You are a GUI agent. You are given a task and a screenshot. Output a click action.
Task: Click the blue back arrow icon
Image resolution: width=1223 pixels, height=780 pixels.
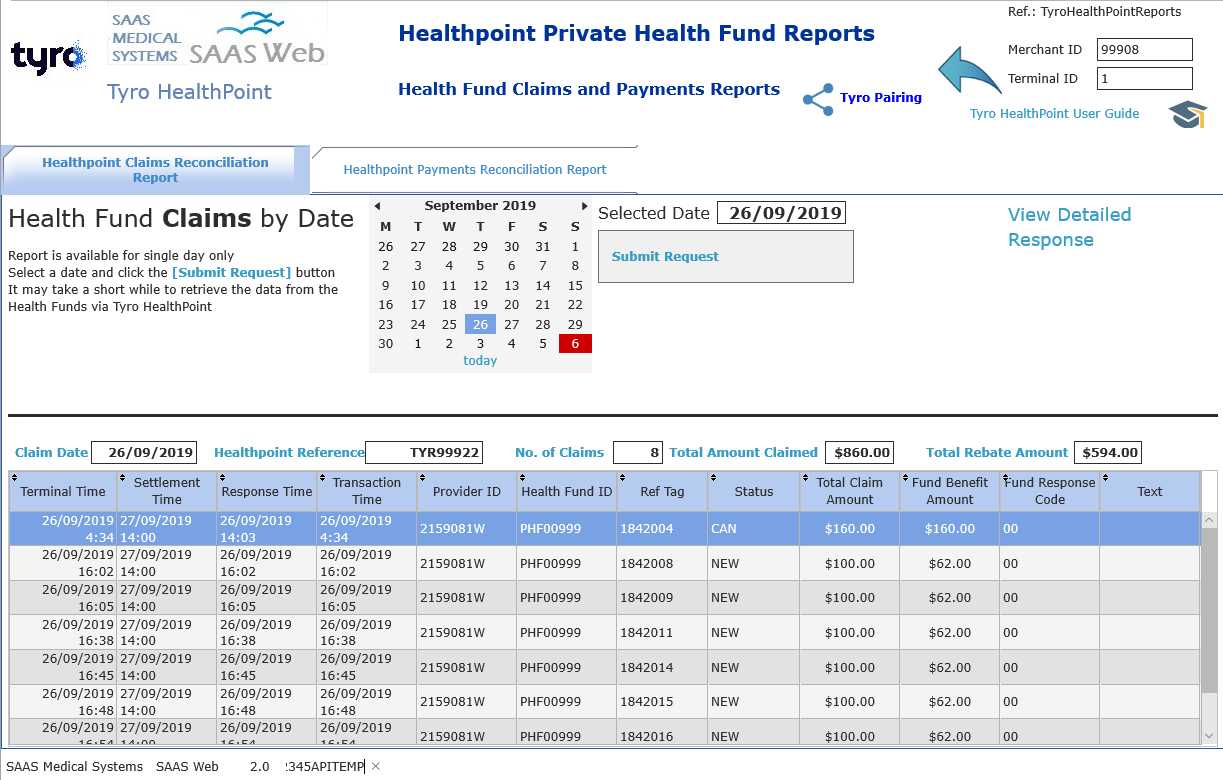pos(968,71)
